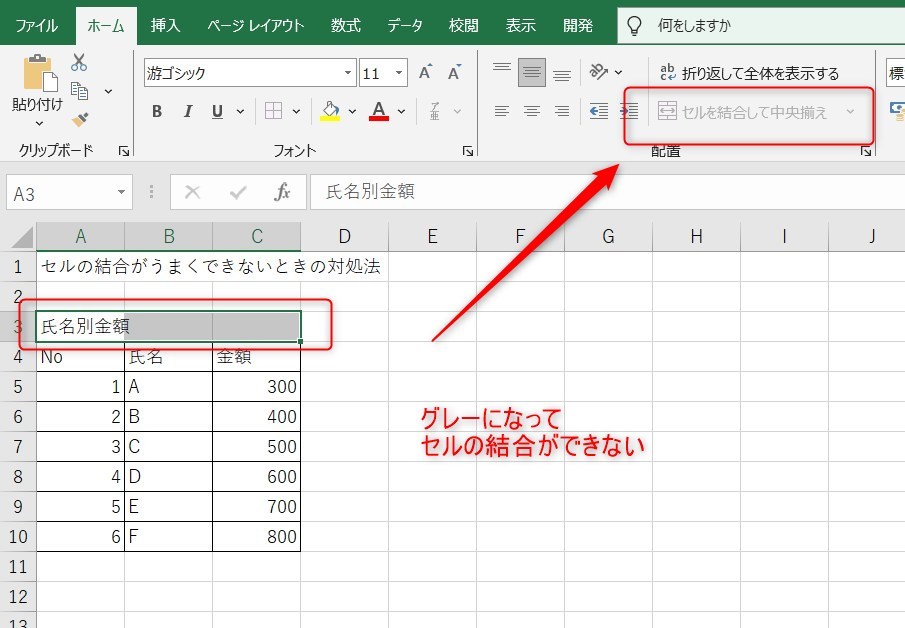Decrease the font size with the small A icon
The width and height of the screenshot is (905, 628).
pos(453,73)
